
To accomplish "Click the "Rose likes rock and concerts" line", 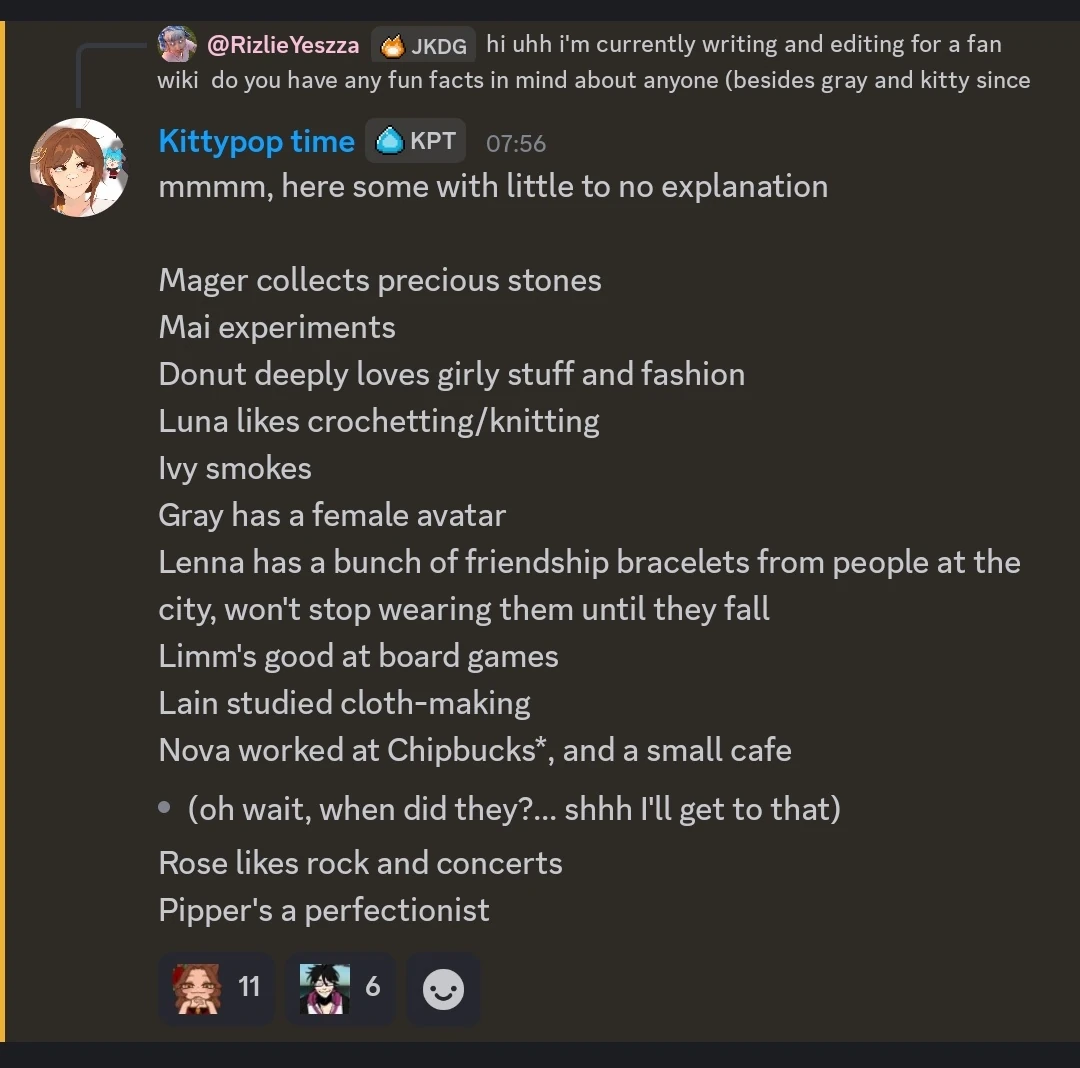I will (360, 863).
